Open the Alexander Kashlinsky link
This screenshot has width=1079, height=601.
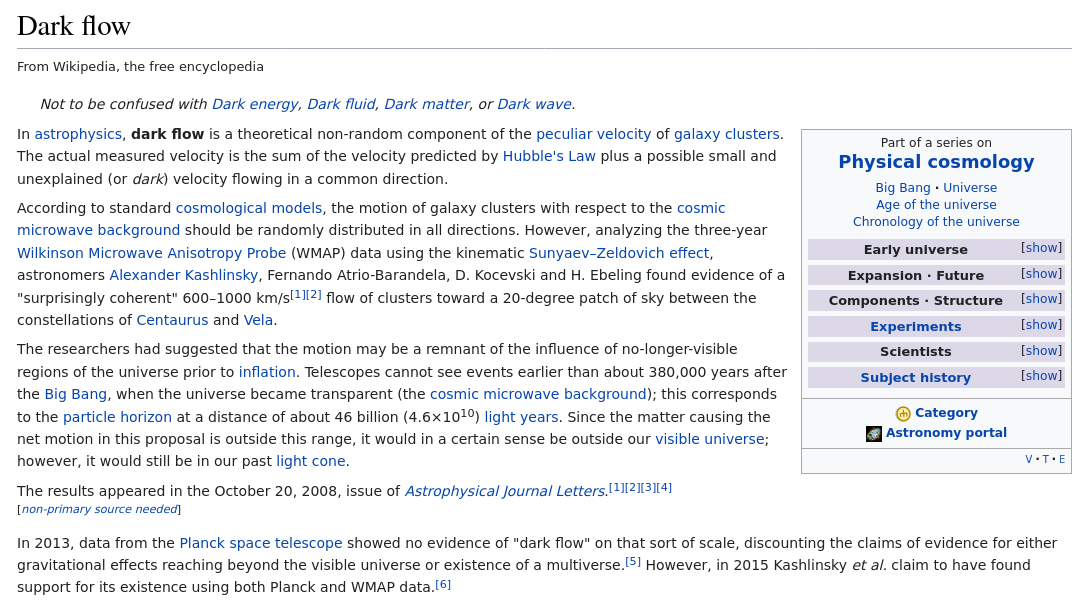coord(184,275)
